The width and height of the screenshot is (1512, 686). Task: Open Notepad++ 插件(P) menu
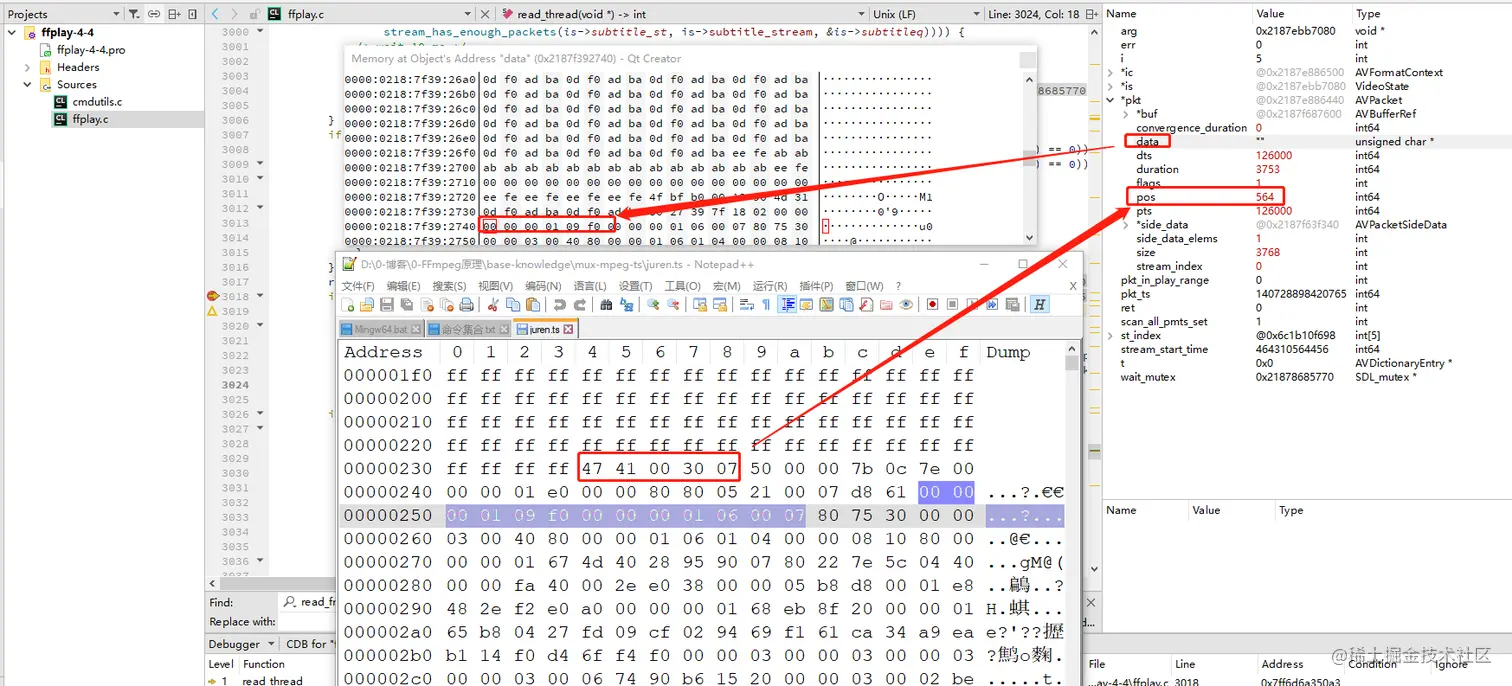click(x=816, y=286)
